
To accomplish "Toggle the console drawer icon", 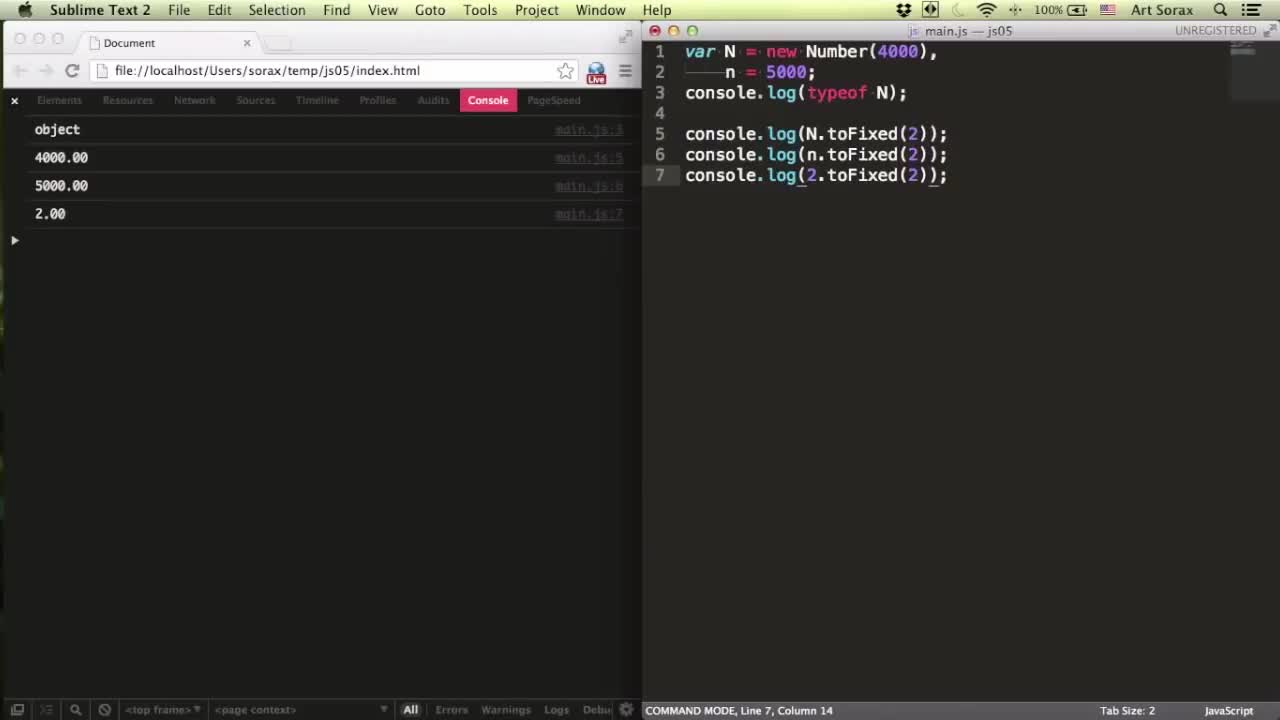I will [46, 710].
